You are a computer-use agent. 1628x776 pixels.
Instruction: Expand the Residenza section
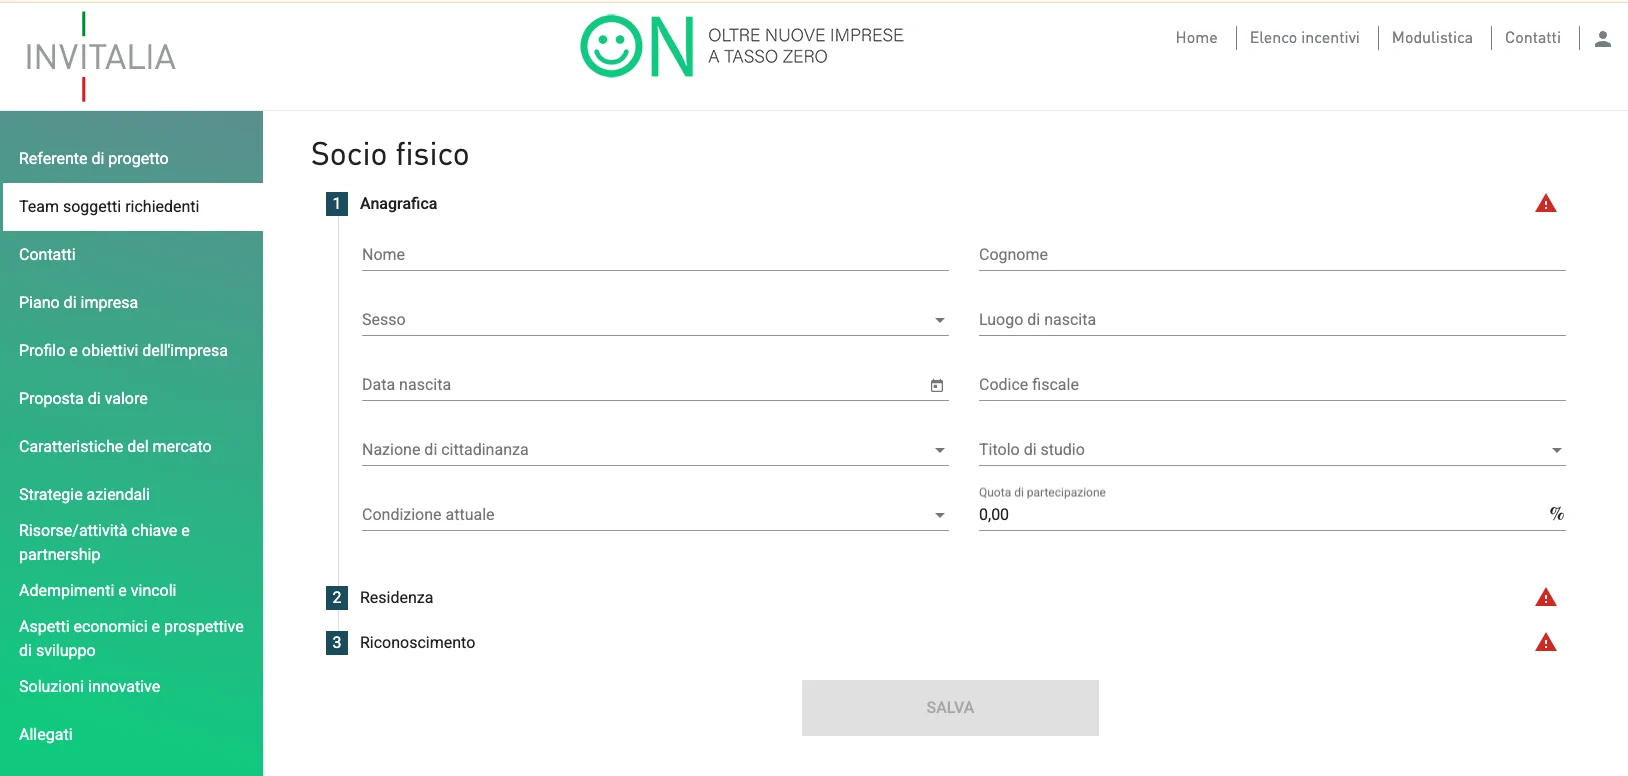(397, 598)
